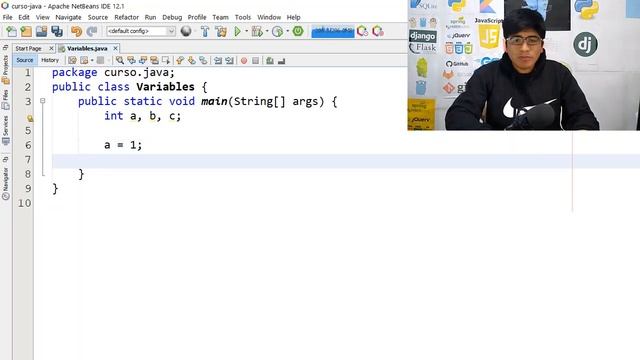Toggle Highlight Search in editor toolbar

[x=154, y=60]
